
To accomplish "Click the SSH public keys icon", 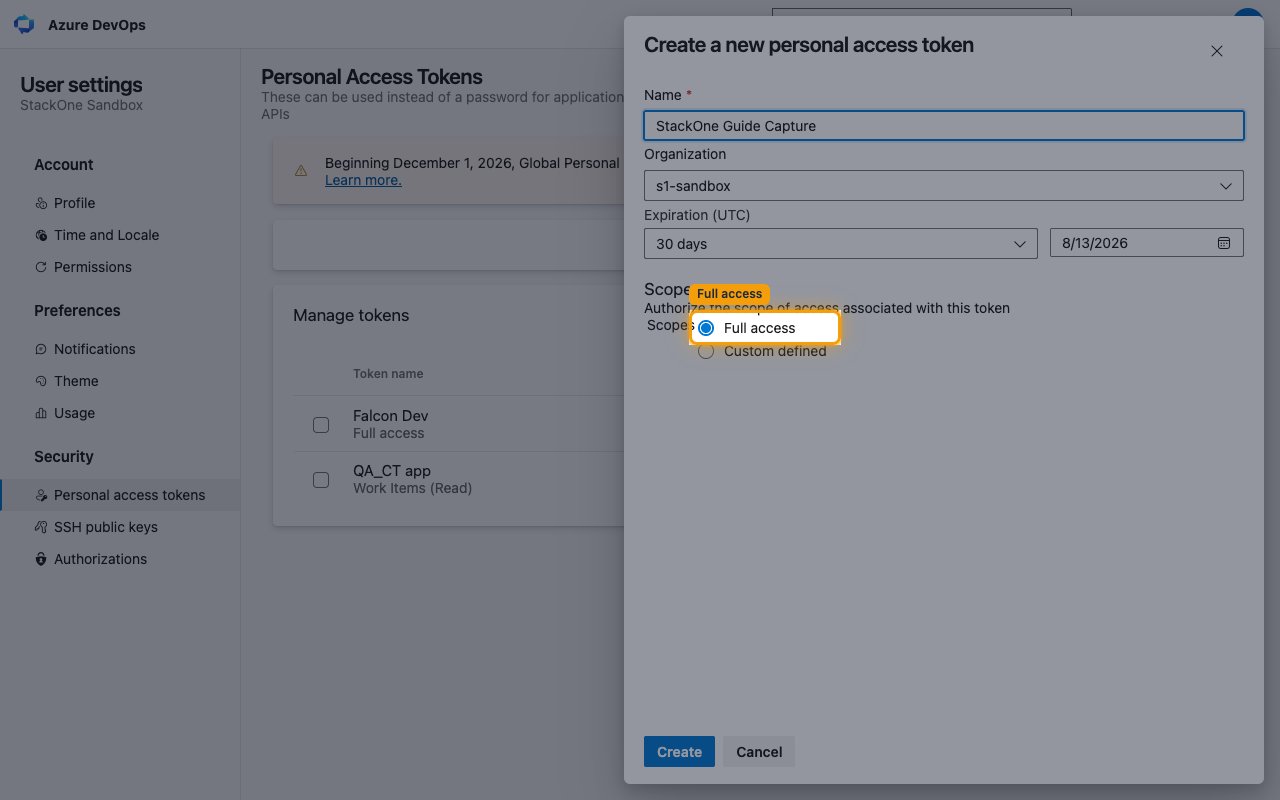I will click(x=41, y=527).
